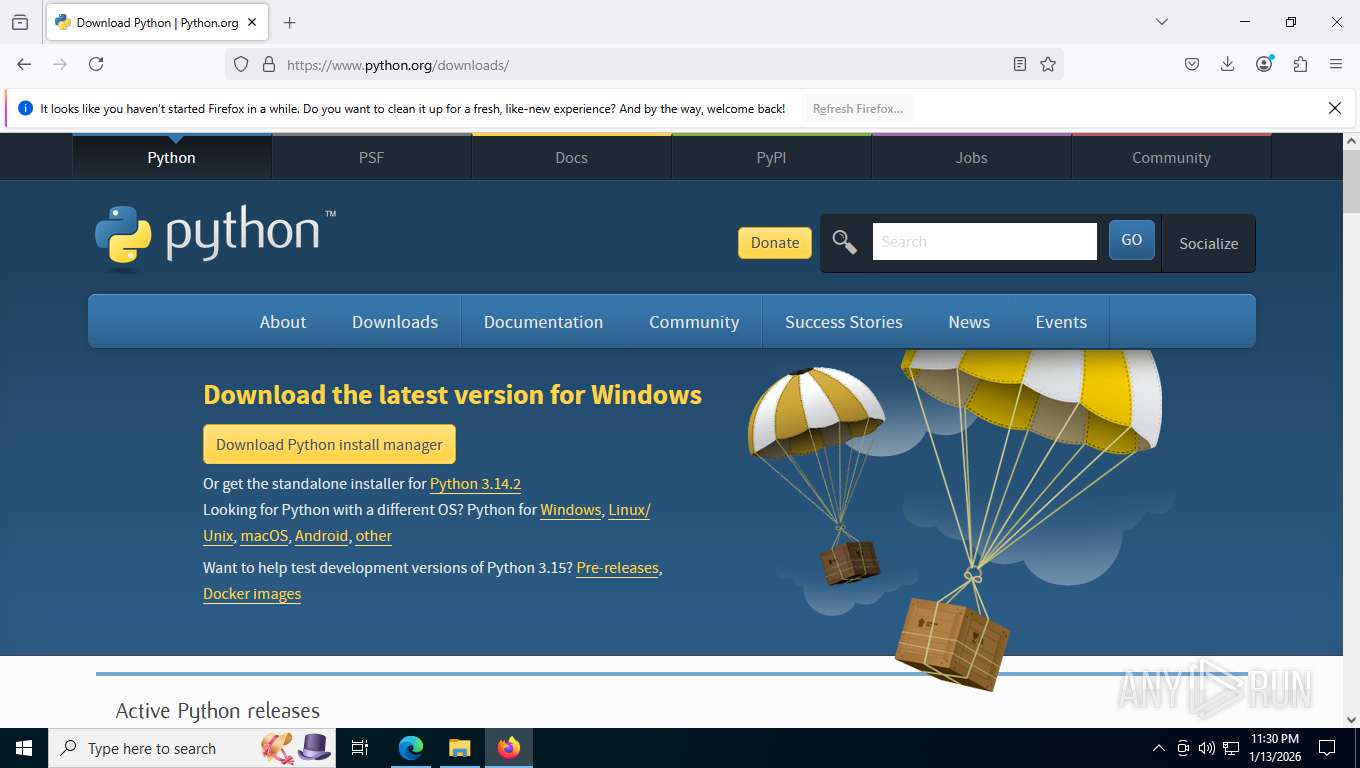Open the PyPI top tab
The image size is (1360, 768).
772,157
